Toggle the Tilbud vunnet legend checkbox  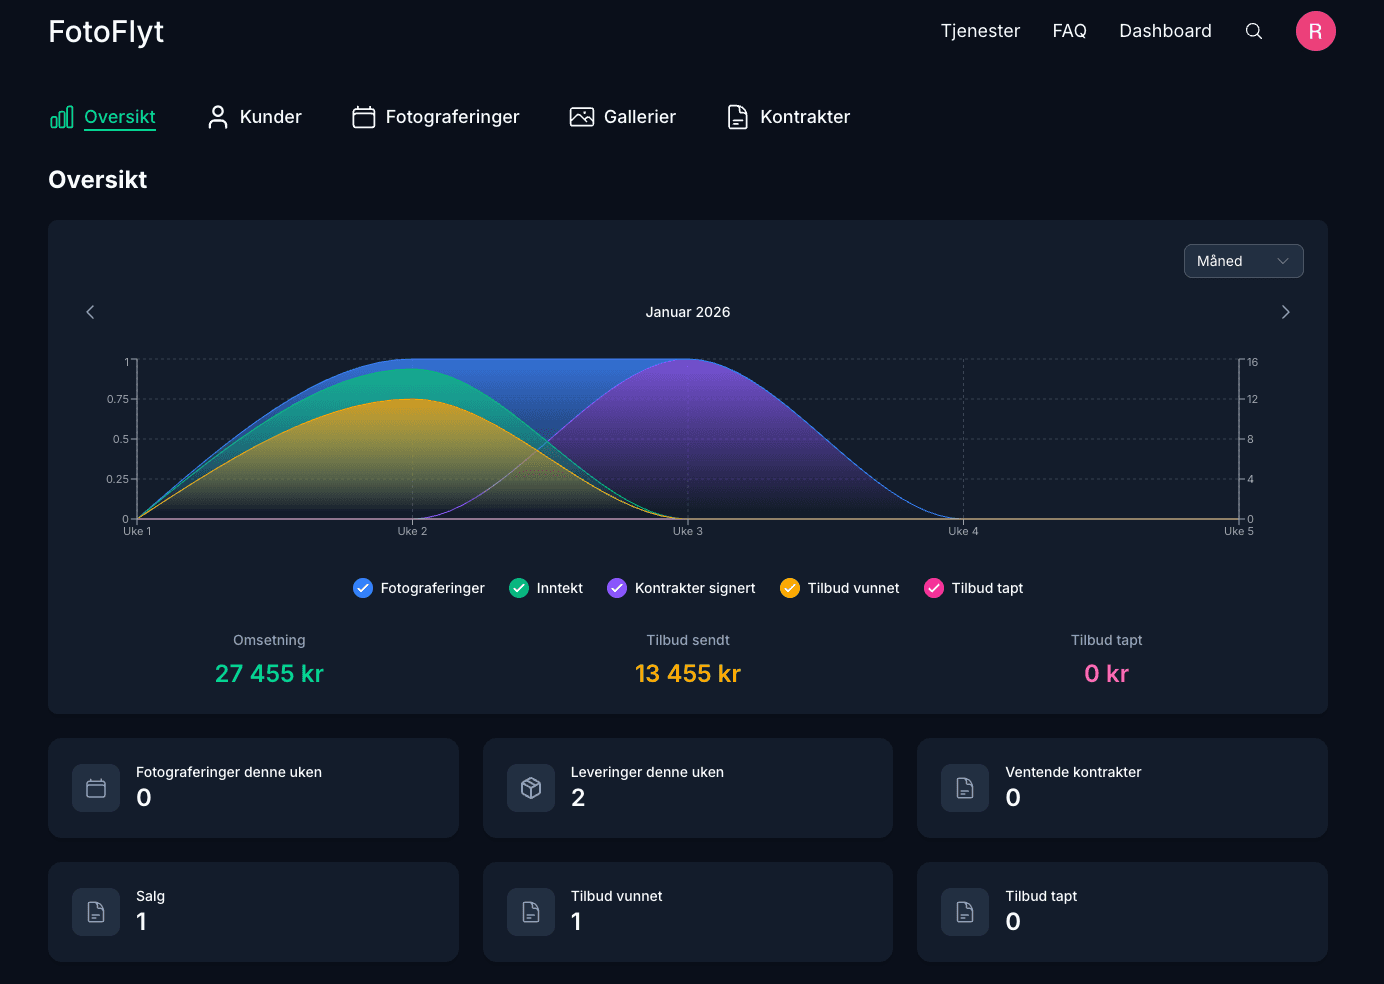click(790, 588)
